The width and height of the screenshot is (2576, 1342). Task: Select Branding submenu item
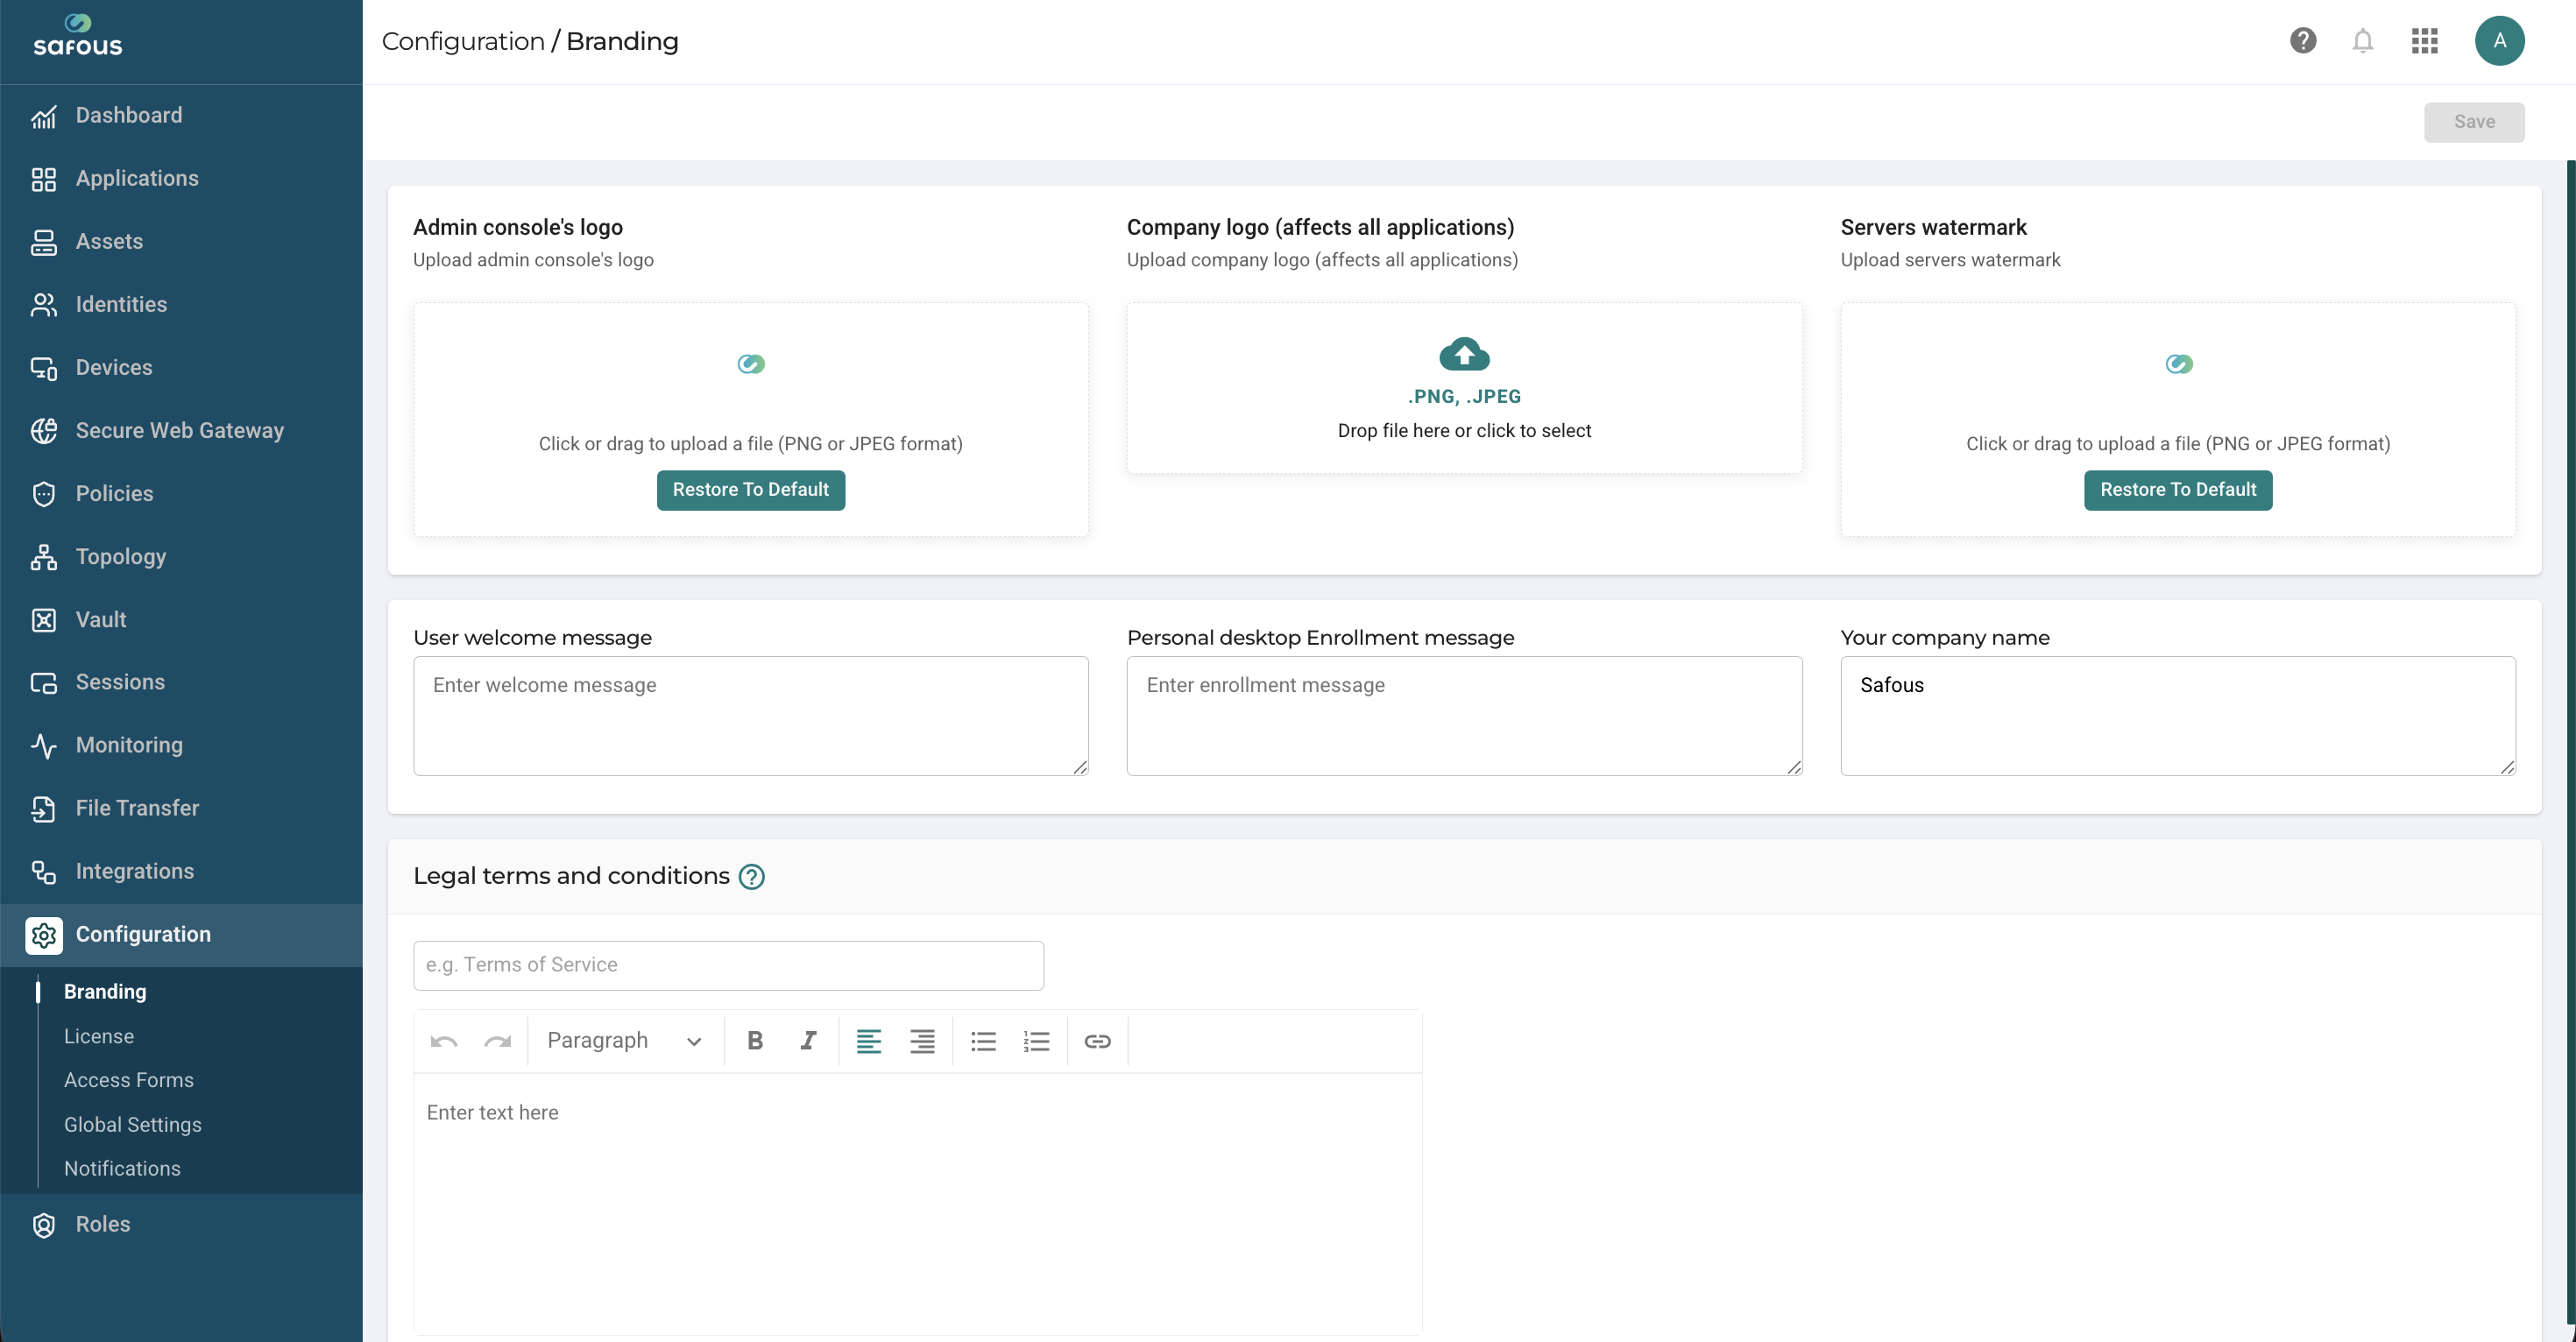click(x=105, y=992)
